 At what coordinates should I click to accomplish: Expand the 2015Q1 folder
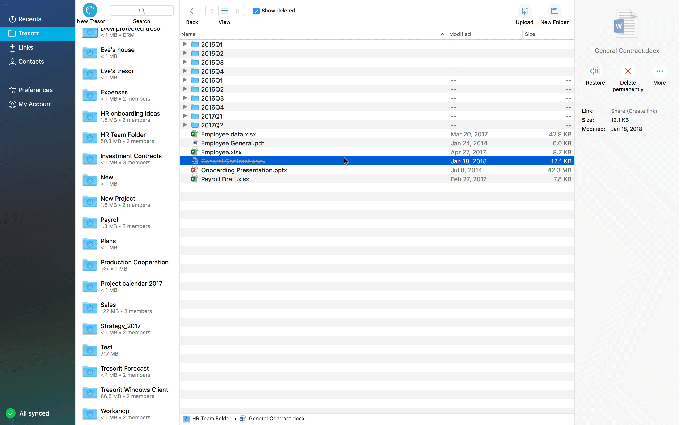(185, 44)
